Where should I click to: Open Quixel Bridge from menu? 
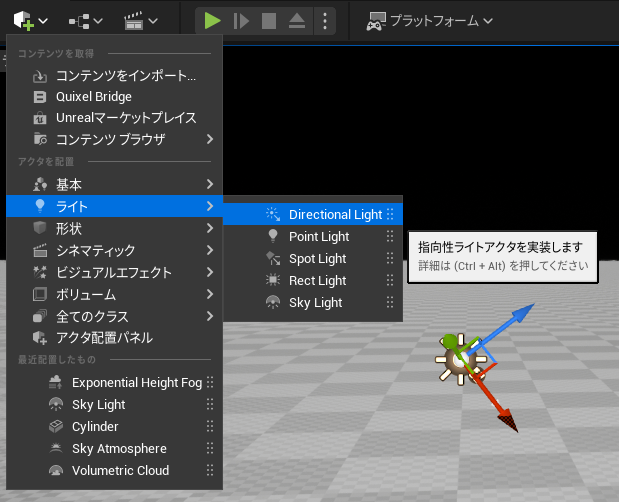tap(94, 97)
